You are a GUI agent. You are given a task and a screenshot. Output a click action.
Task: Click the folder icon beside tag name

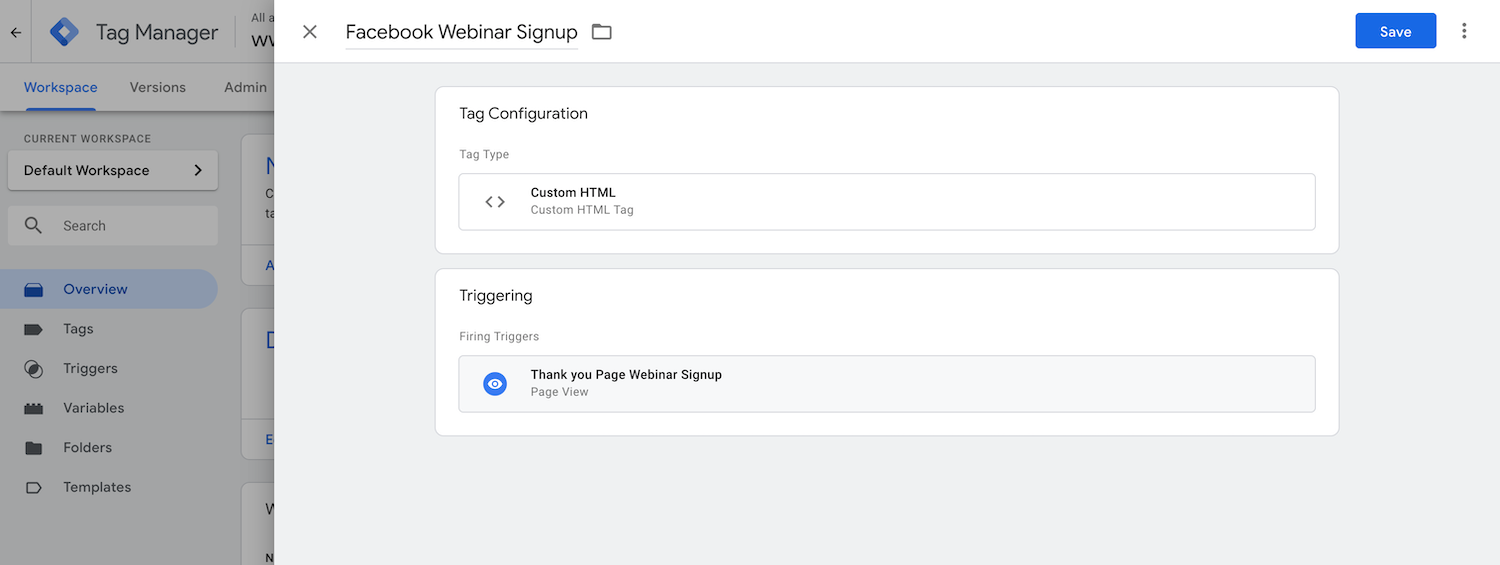click(x=601, y=32)
